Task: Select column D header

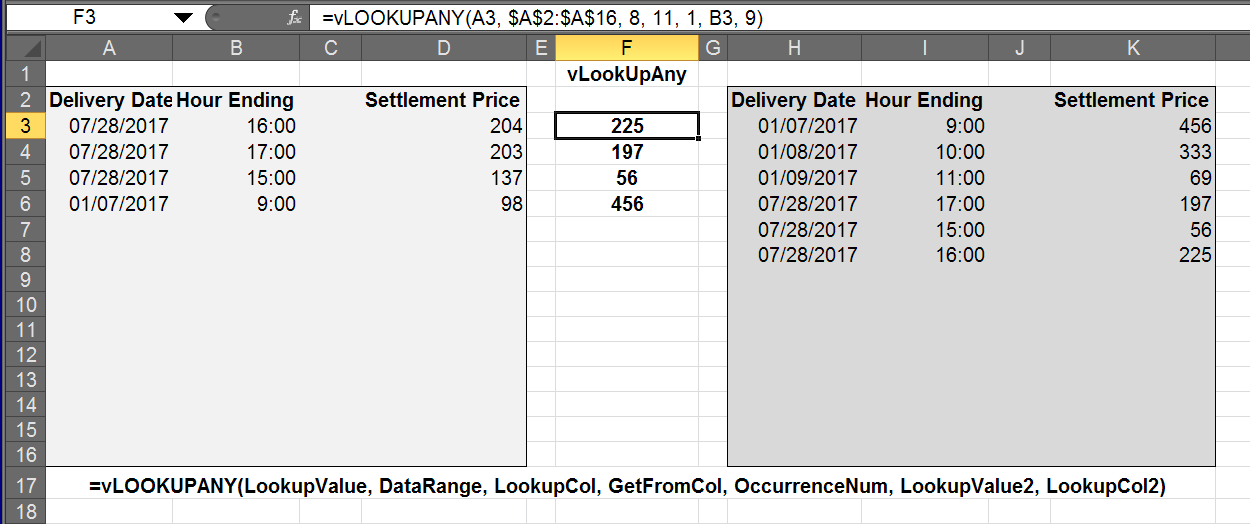Action: click(444, 48)
